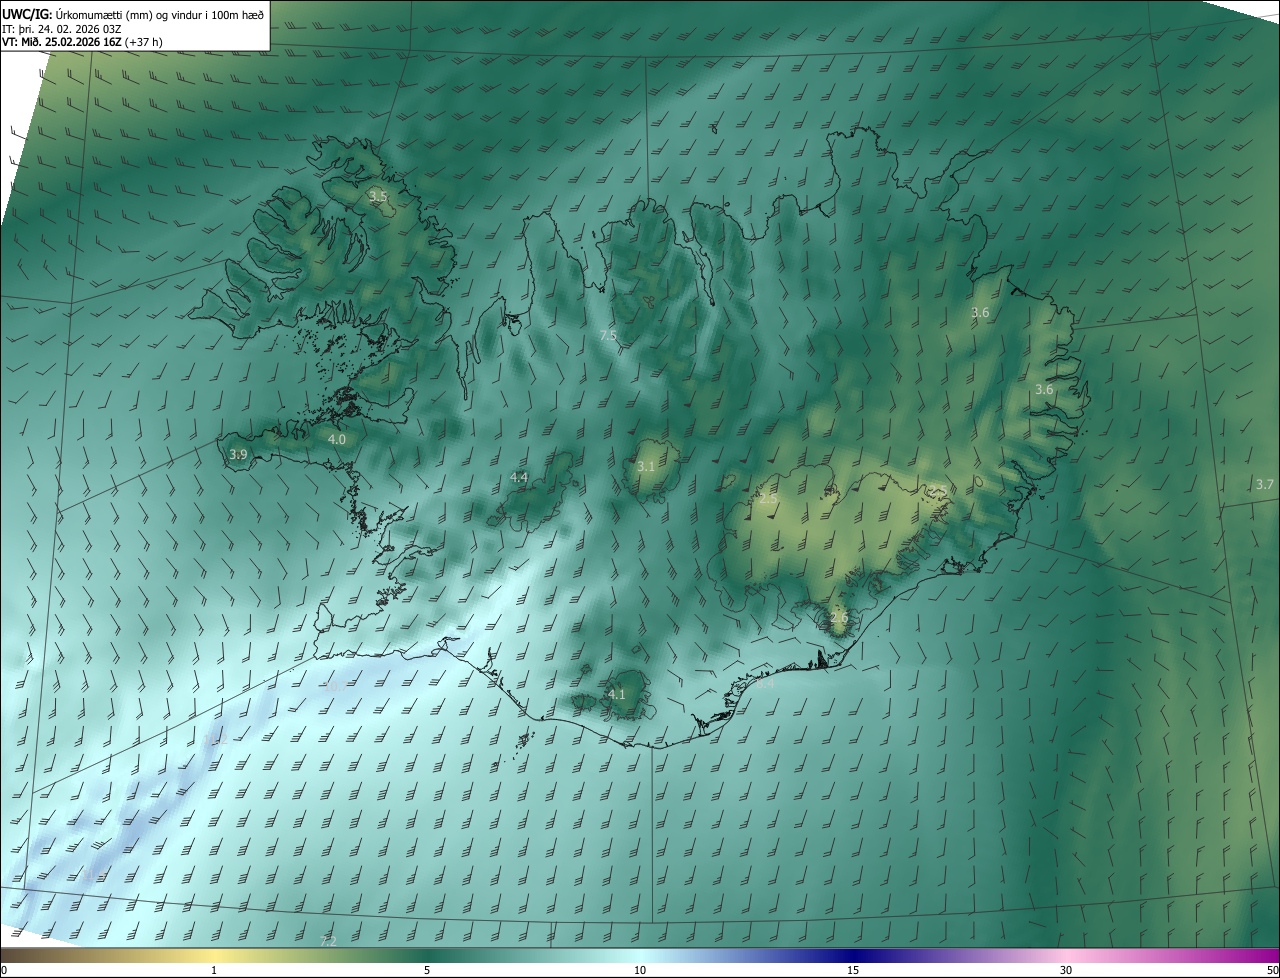Click the "10" tick on the color bar
The height and width of the screenshot is (978, 1280).
(x=640, y=970)
